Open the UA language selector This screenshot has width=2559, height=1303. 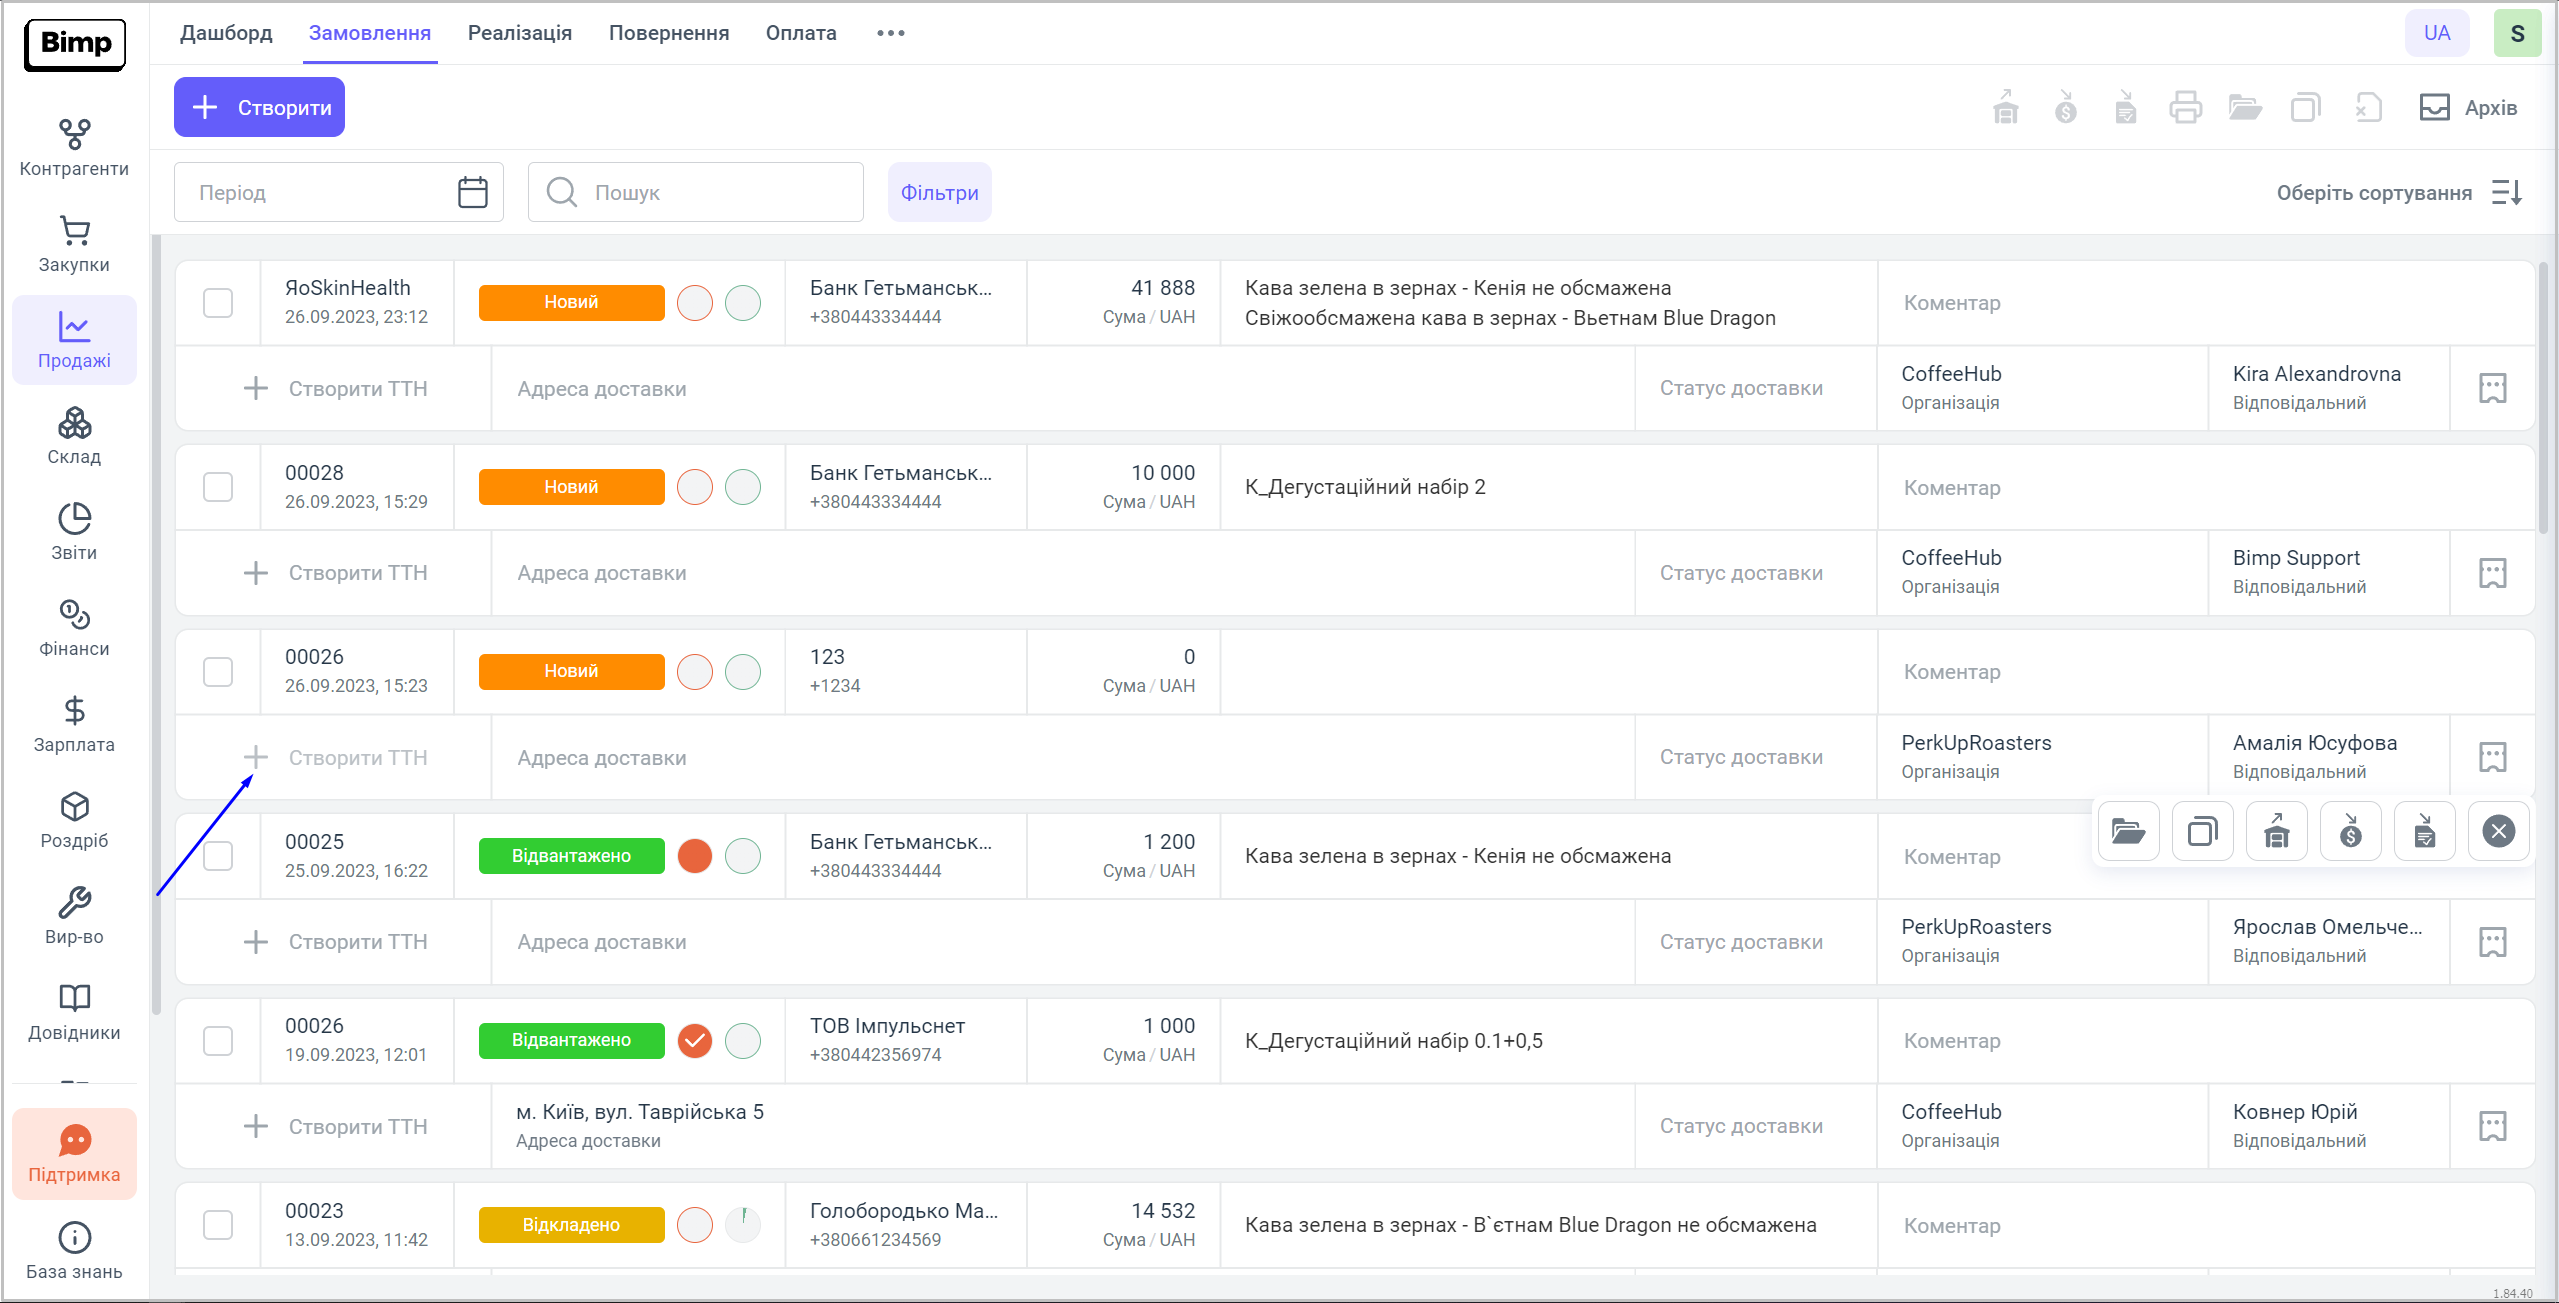(2436, 33)
